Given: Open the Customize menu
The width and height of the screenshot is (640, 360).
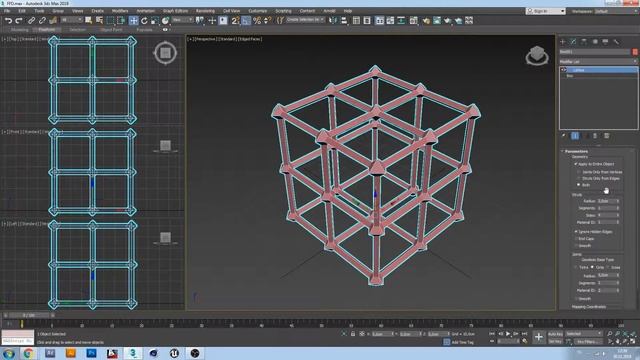Looking at the screenshot, I should pyautogui.click(x=258, y=11).
